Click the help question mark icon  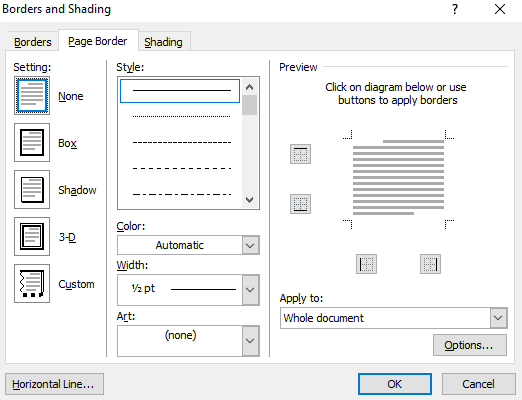pyautogui.click(x=455, y=9)
